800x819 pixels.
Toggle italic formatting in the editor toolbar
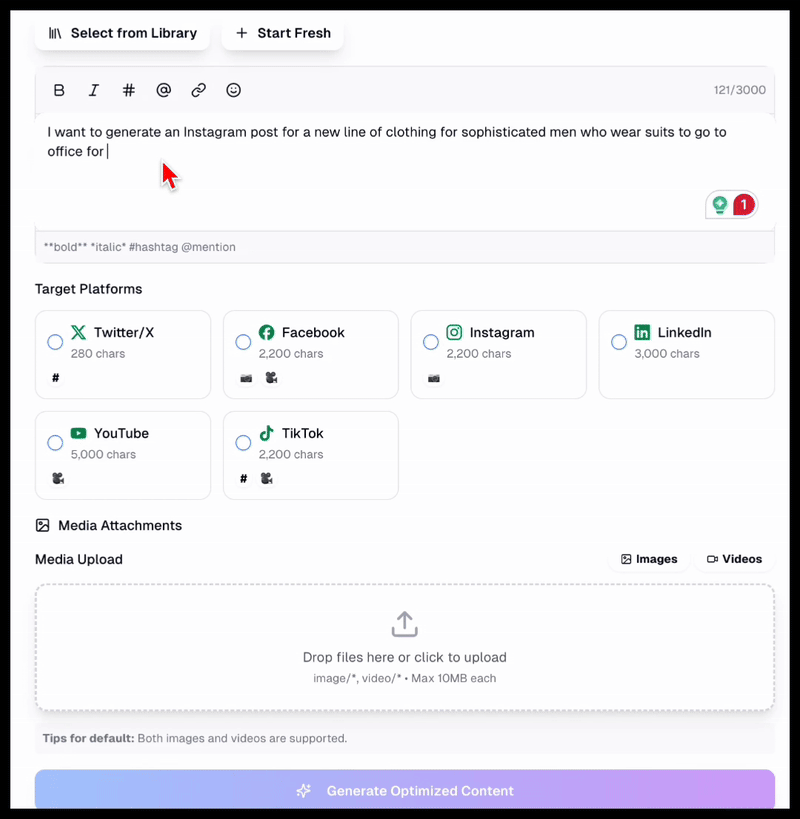tap(93, 90)
